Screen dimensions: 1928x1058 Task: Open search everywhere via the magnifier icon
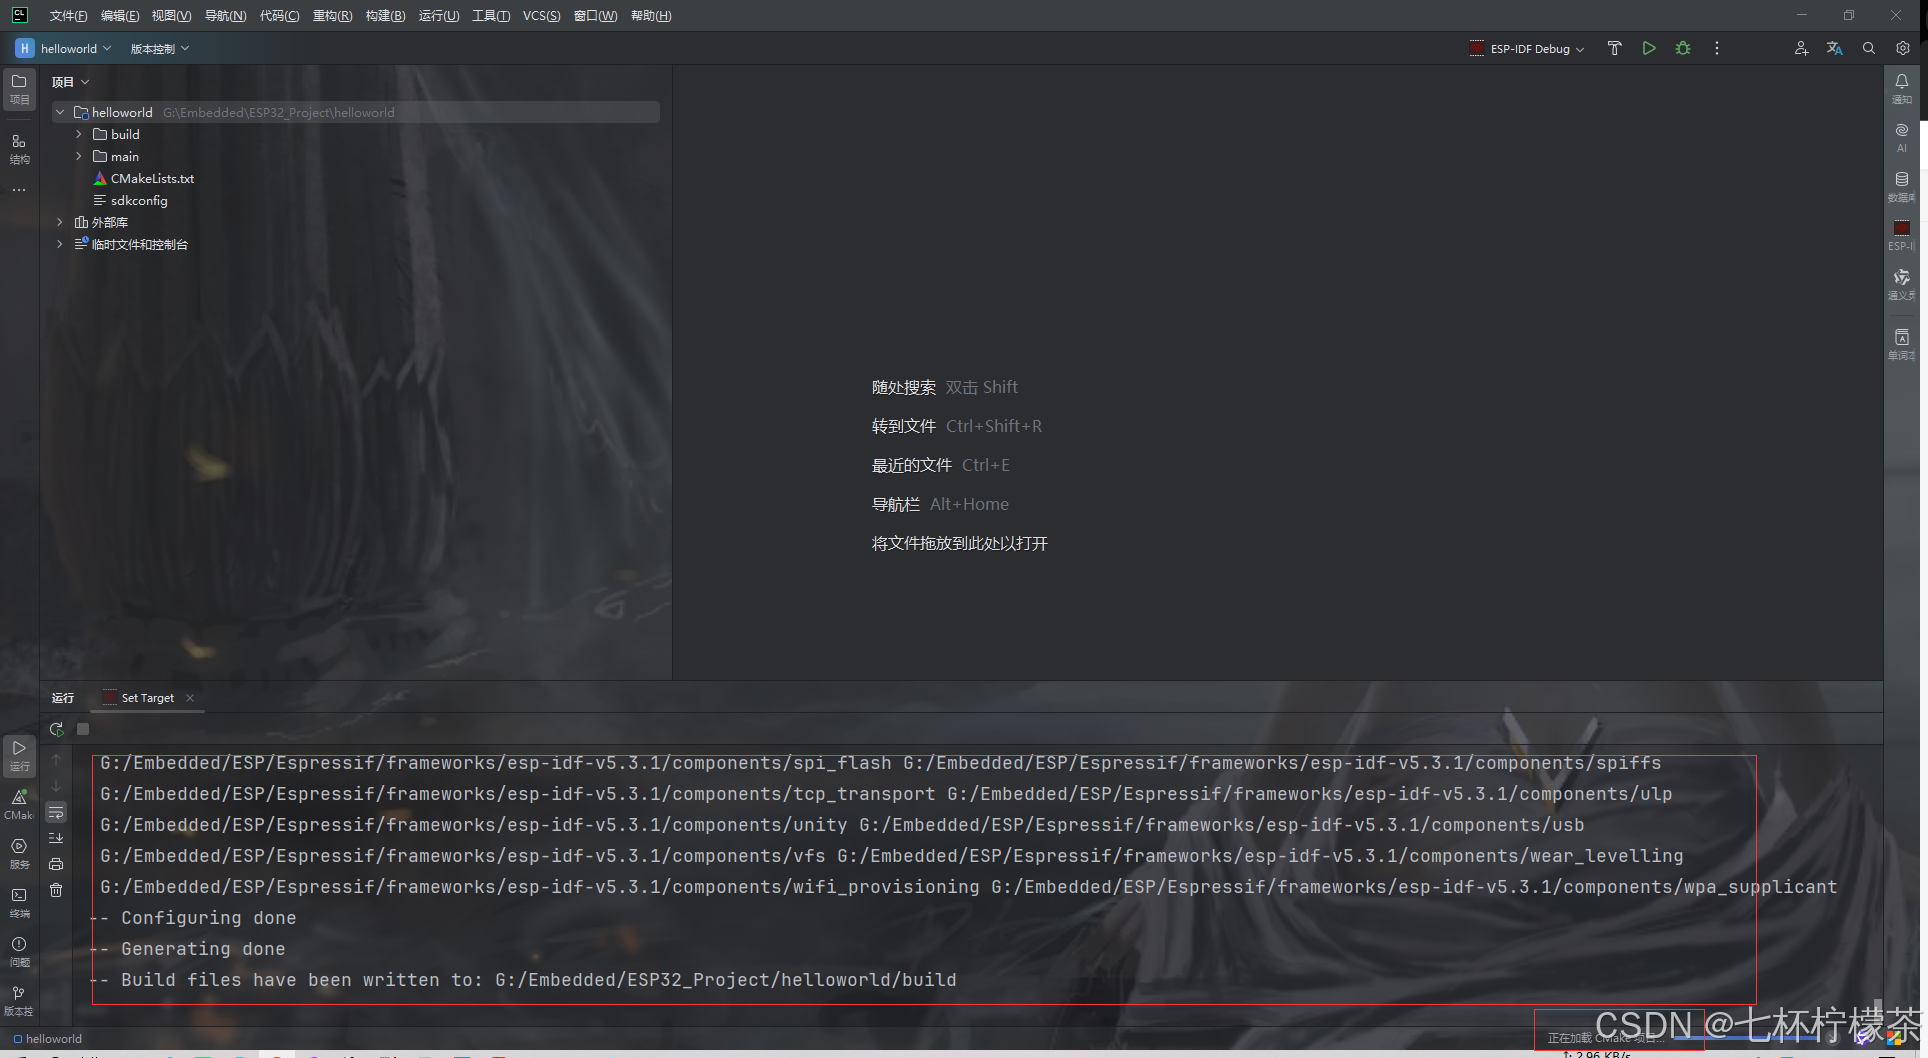[1869, 47]
